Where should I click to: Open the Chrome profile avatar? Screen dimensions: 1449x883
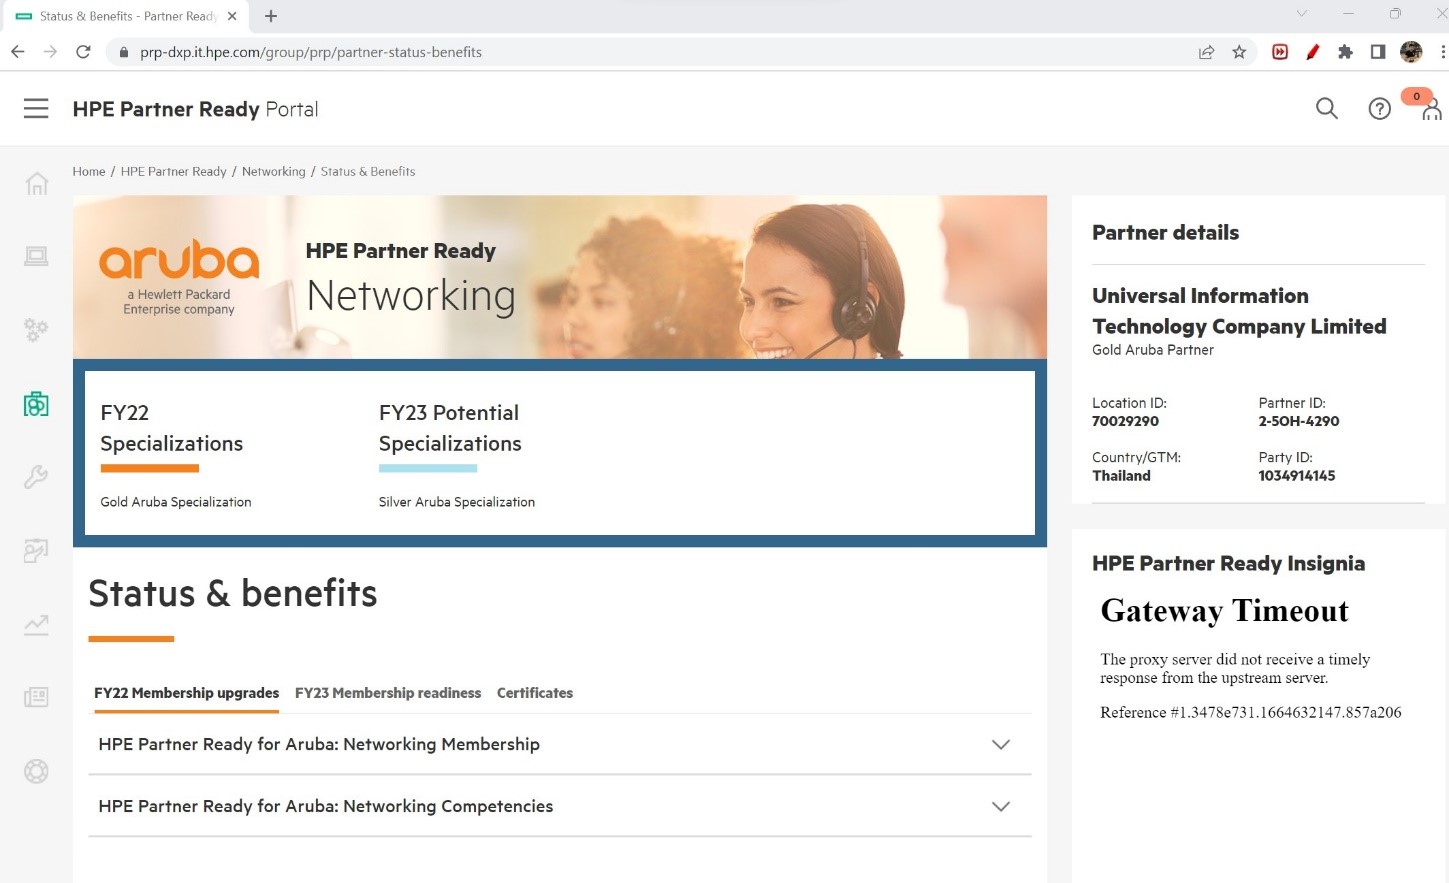[1411, 52]
